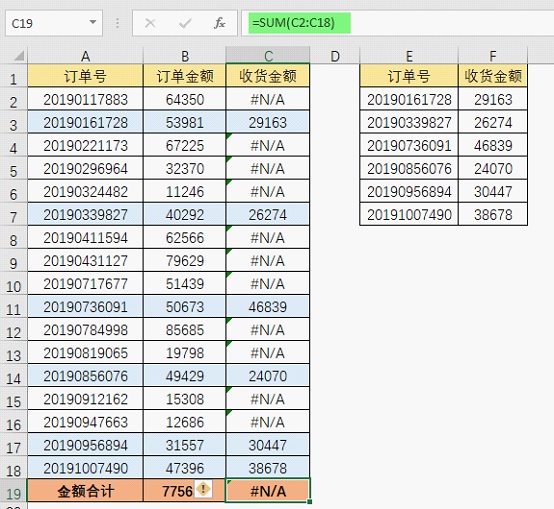Expand the Name Box dropdown arrow
Image resolution: width=554 pixels, height=509 pixels.
[x=93, y=22]
